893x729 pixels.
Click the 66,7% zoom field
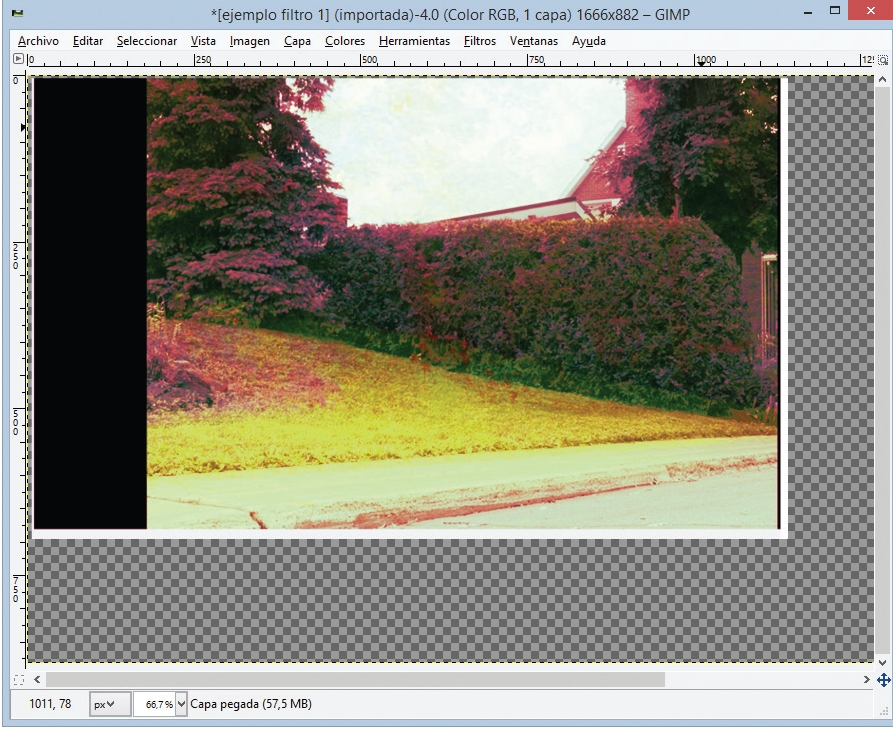point(154,705)
